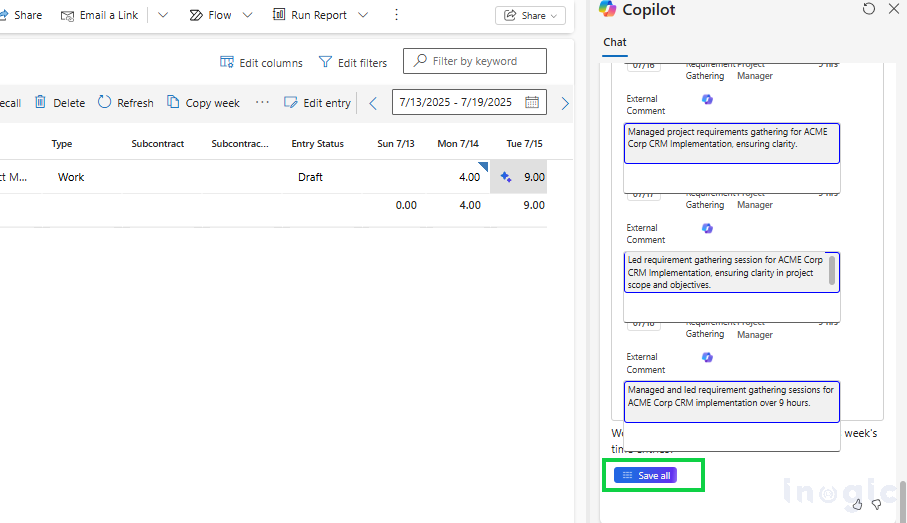
Task: Click Copilot icon beside third External Comment
Action: click(x=707, y=358)
